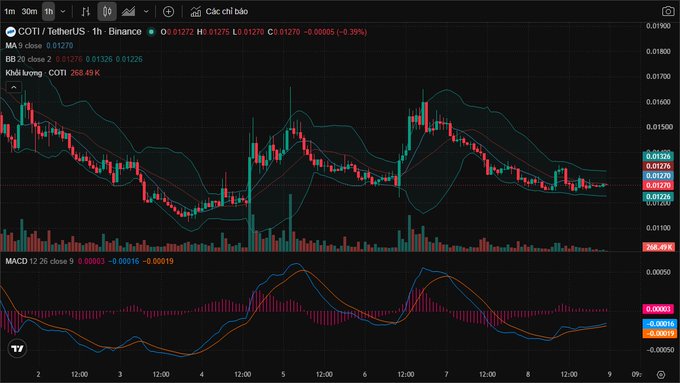Click the 0.01226 lower band price label
Screen dimensions: 680x383
[658, 197]
